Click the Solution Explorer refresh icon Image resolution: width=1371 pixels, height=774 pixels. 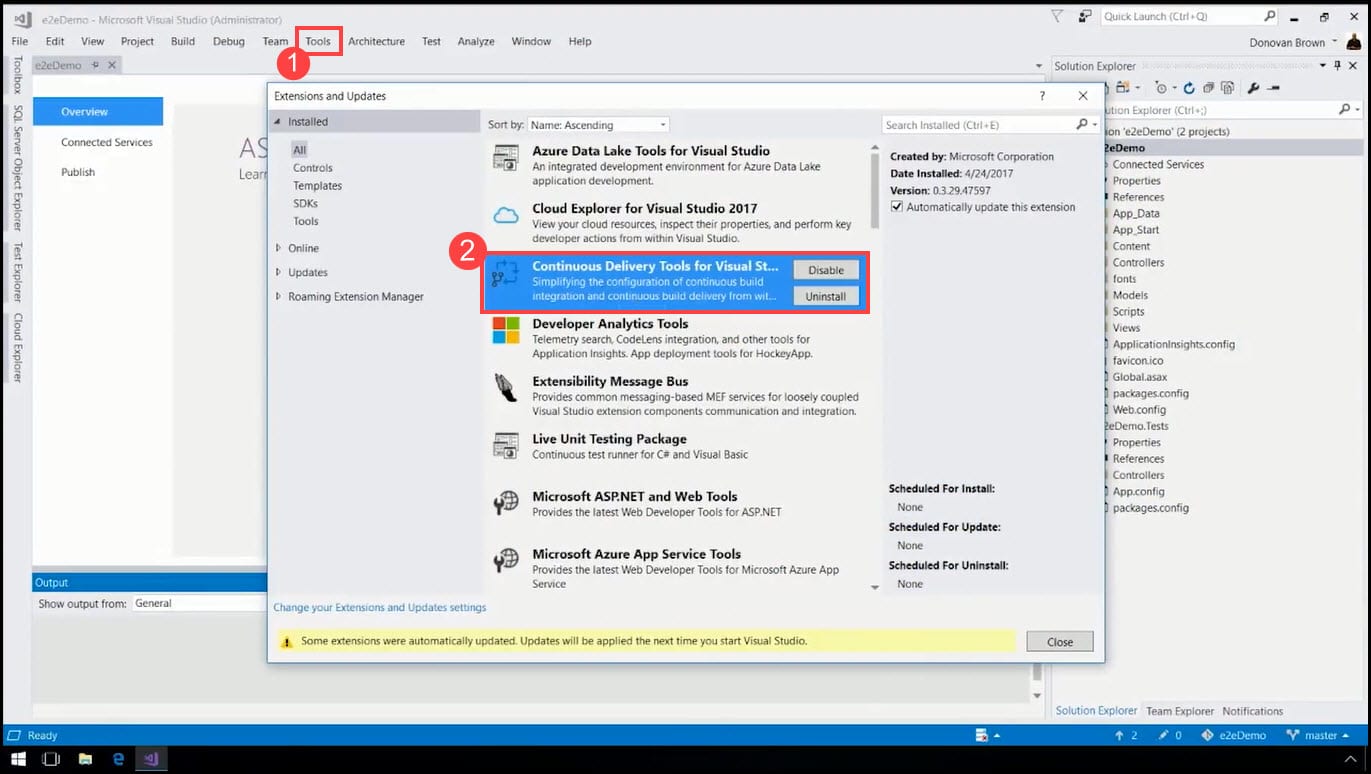pos(1189,88)
